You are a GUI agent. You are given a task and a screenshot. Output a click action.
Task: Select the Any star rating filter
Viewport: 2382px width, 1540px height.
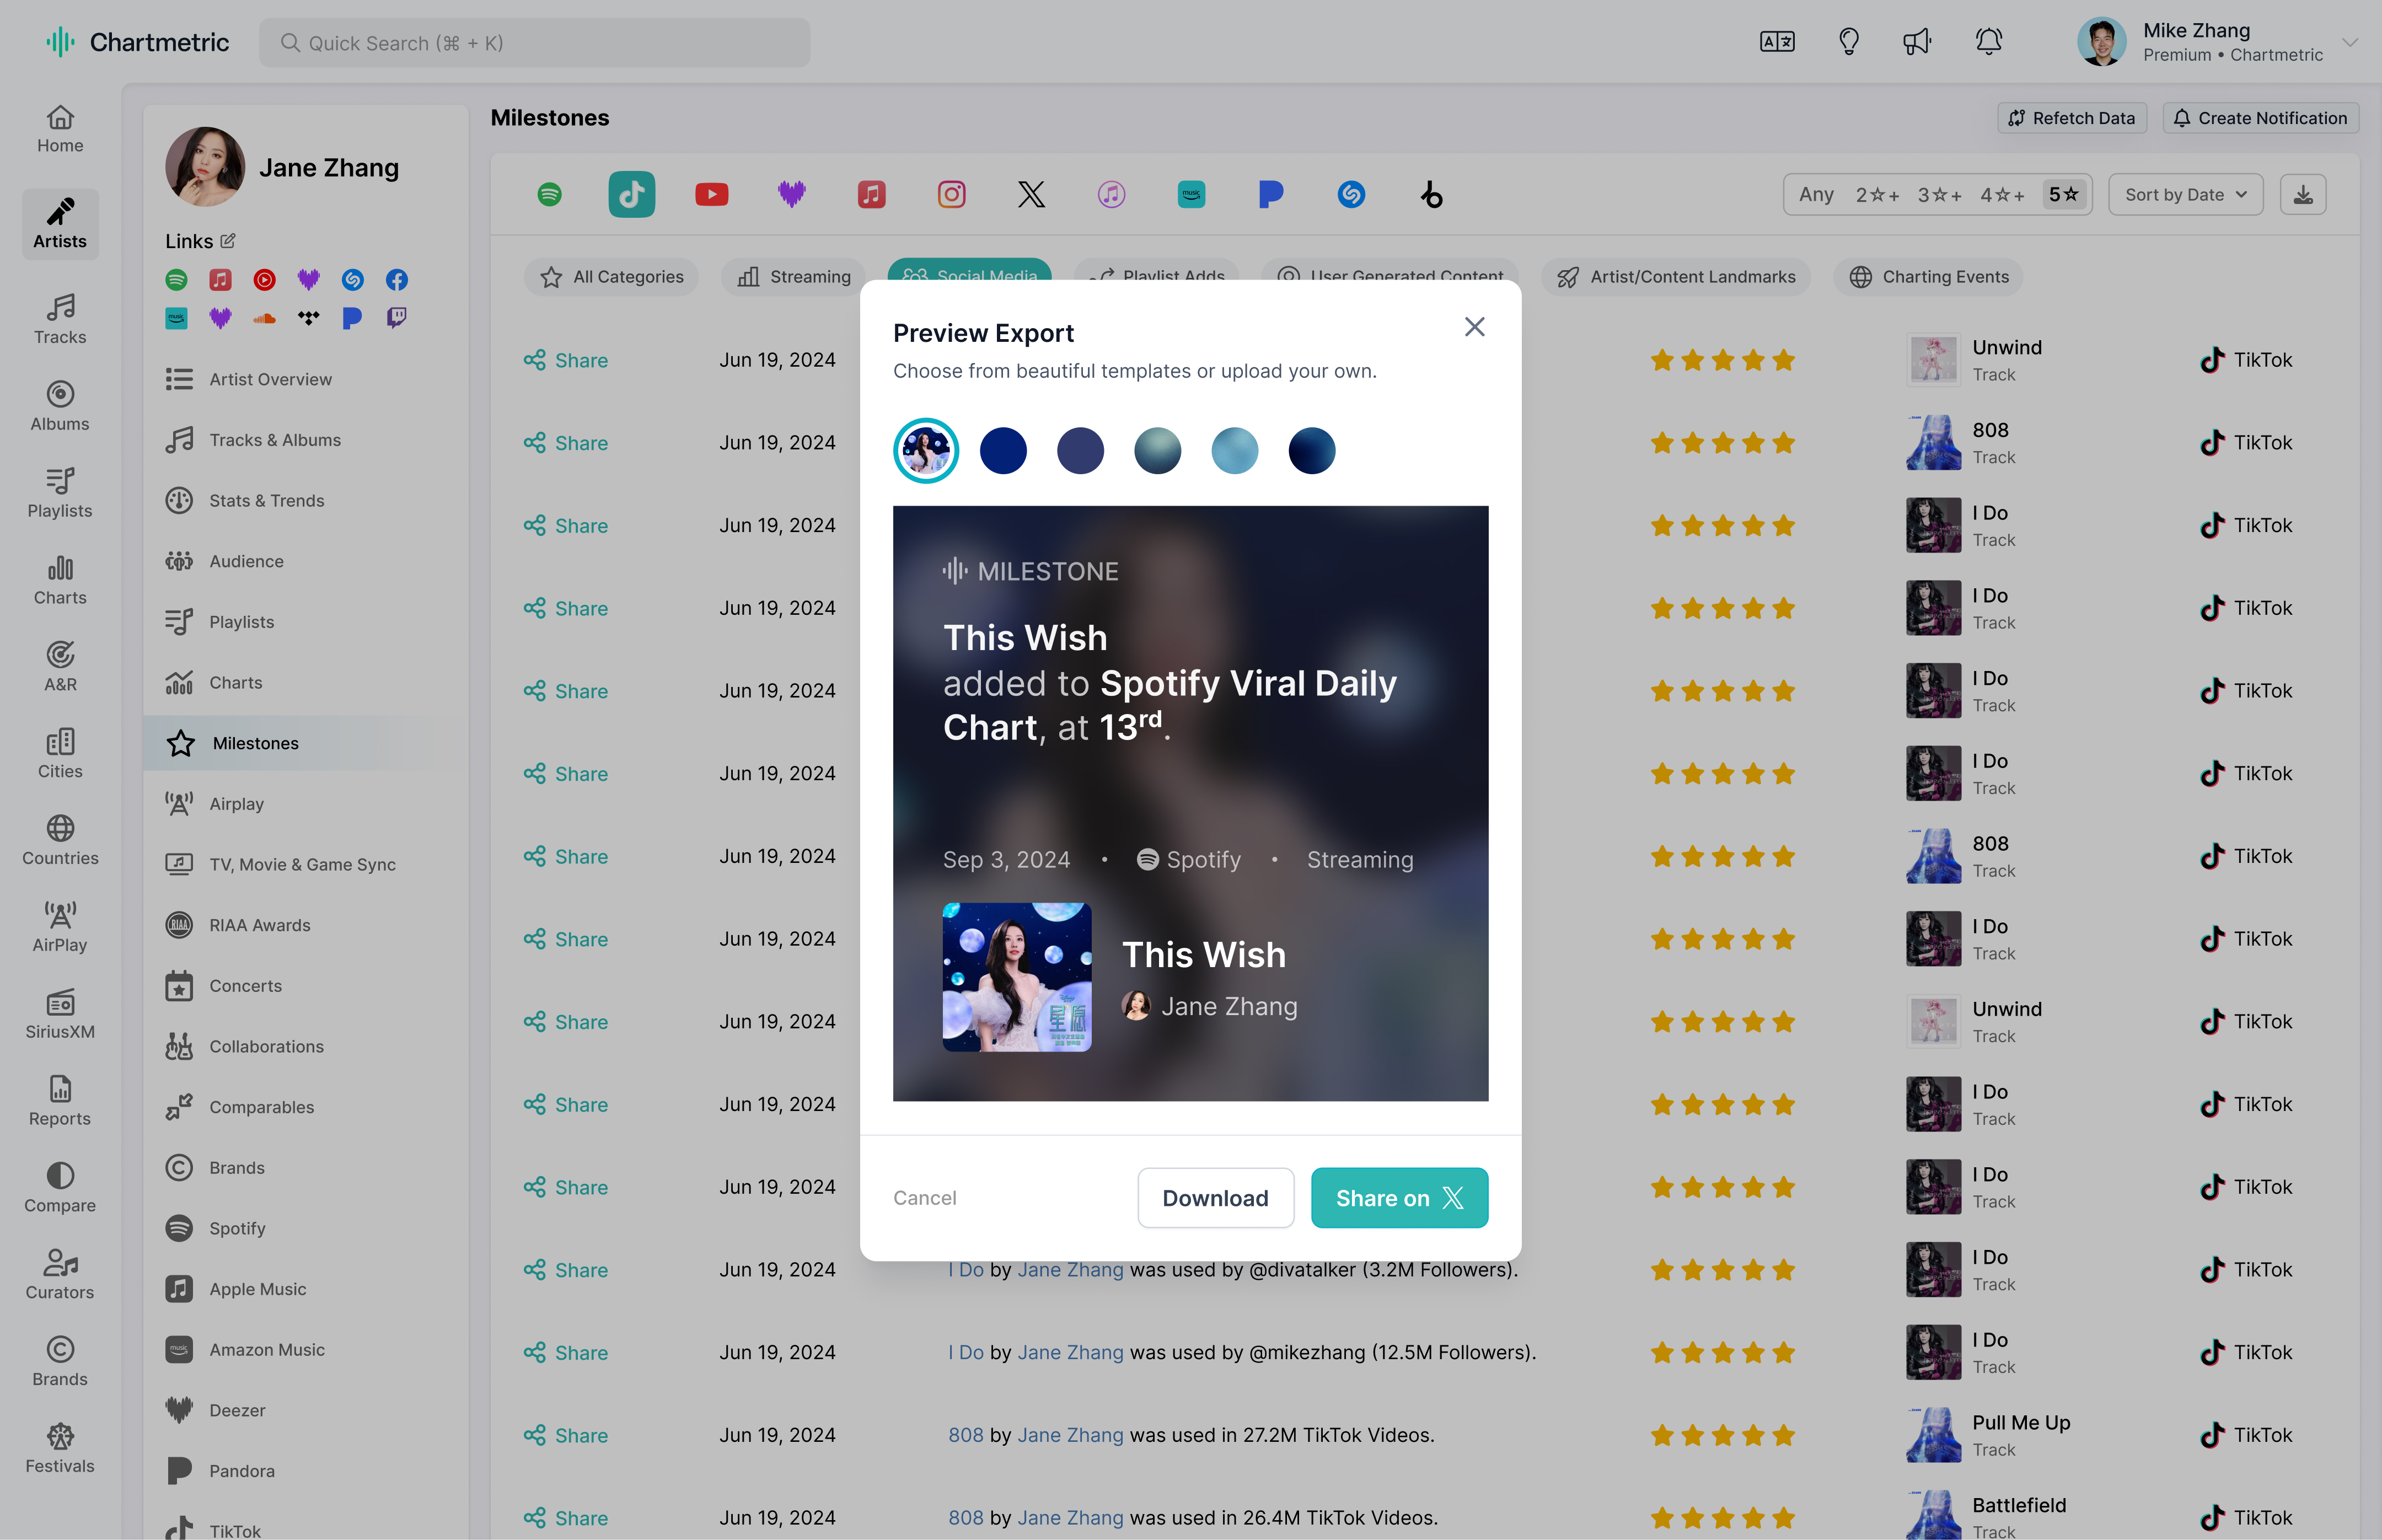1816,194
